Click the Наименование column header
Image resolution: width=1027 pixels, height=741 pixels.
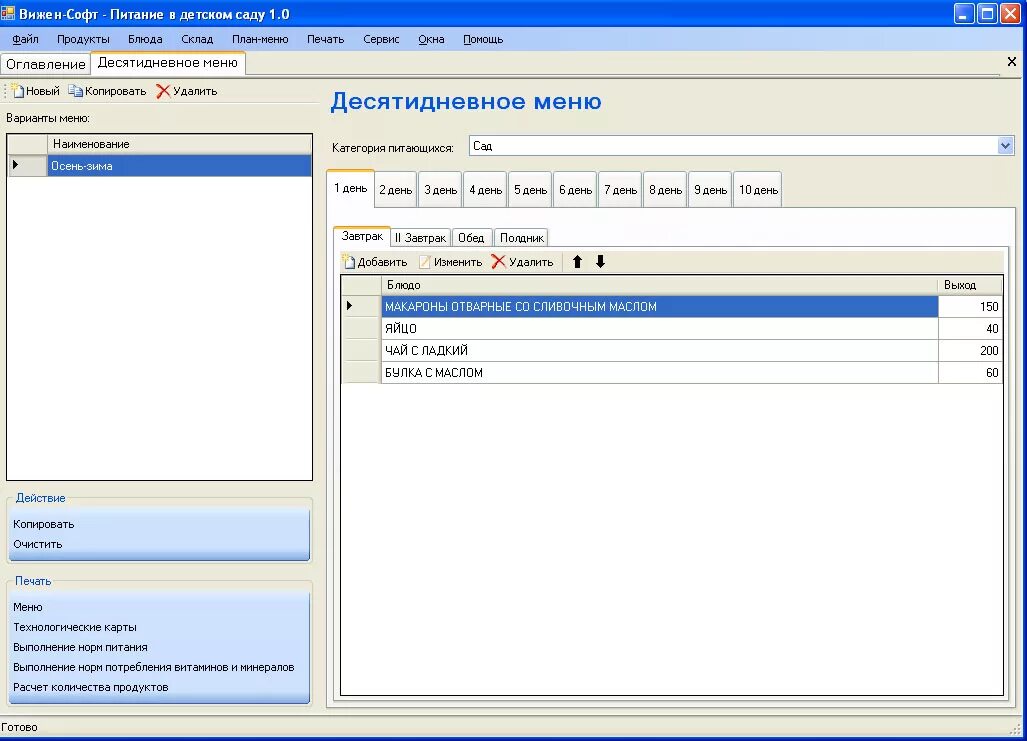coord(179,144)
